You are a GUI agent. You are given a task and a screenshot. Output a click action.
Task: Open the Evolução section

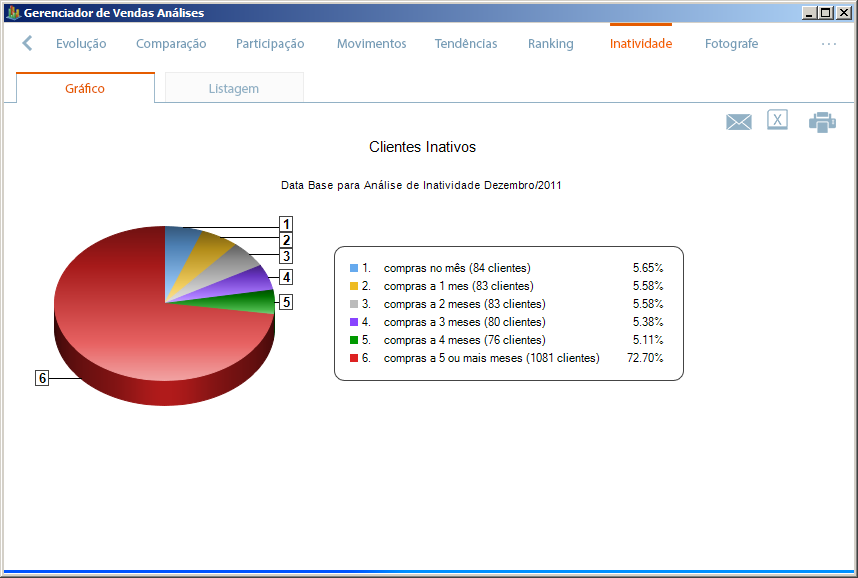pyautogui.click(x=81, y=44)
